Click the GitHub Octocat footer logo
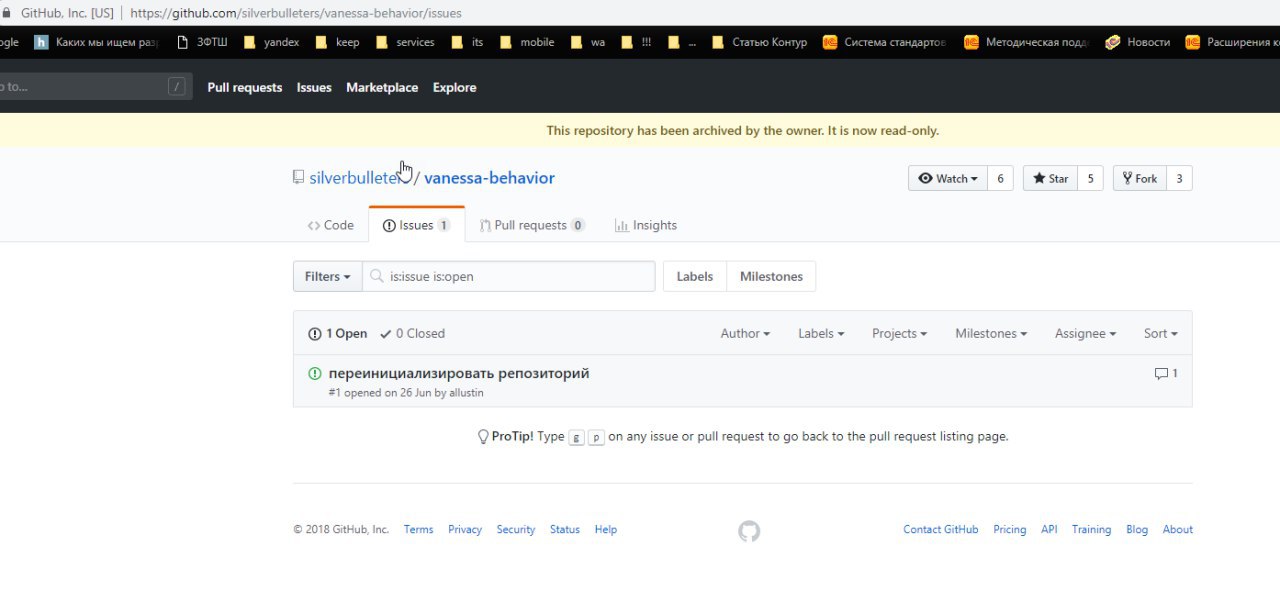The image size is (1280, 602). click(749, 531)
